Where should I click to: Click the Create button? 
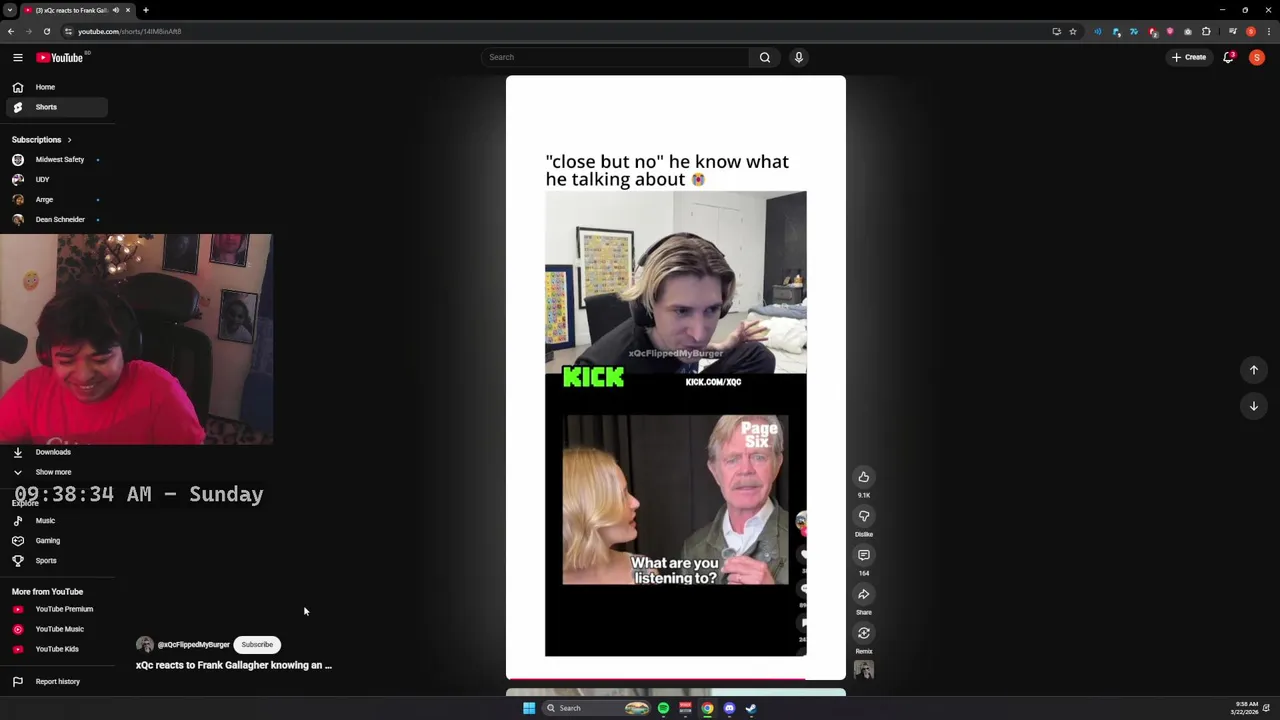tap(1190, 57)
